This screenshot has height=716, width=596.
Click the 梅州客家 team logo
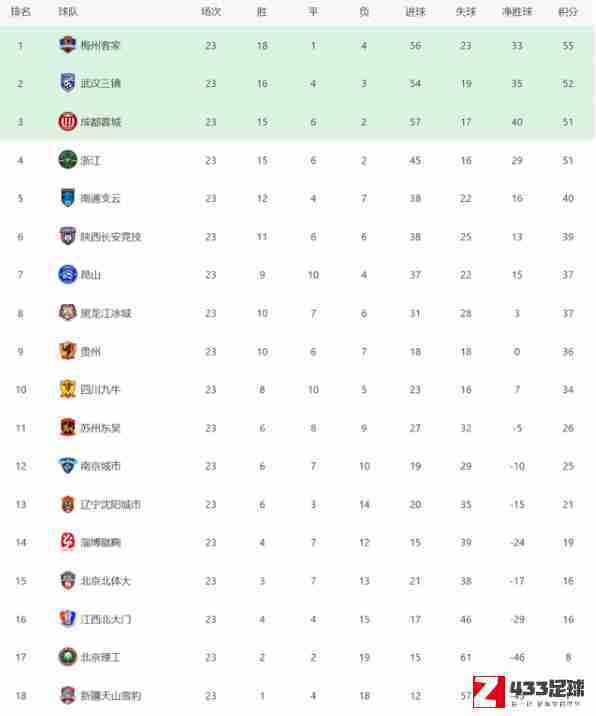point(68,45)
